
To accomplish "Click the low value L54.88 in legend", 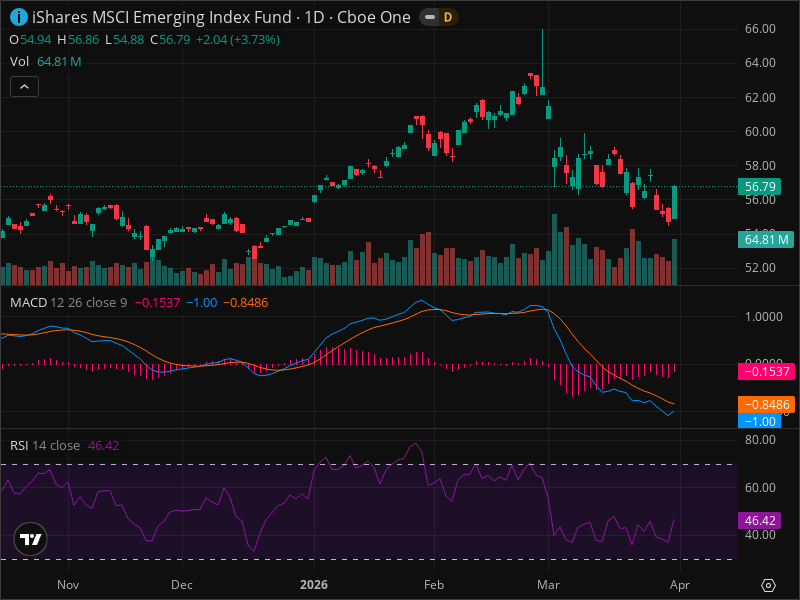I will (x=124, y=40).
